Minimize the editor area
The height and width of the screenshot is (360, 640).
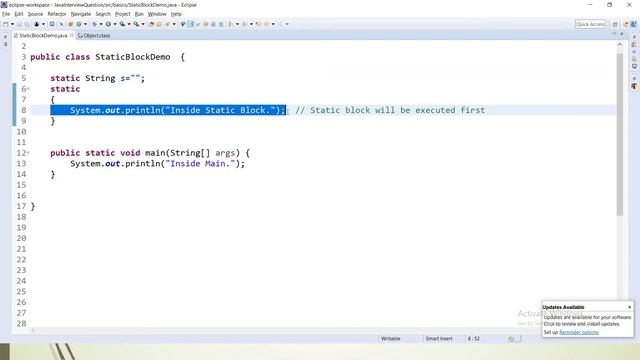pyautogui.click(x=613, y=34)
